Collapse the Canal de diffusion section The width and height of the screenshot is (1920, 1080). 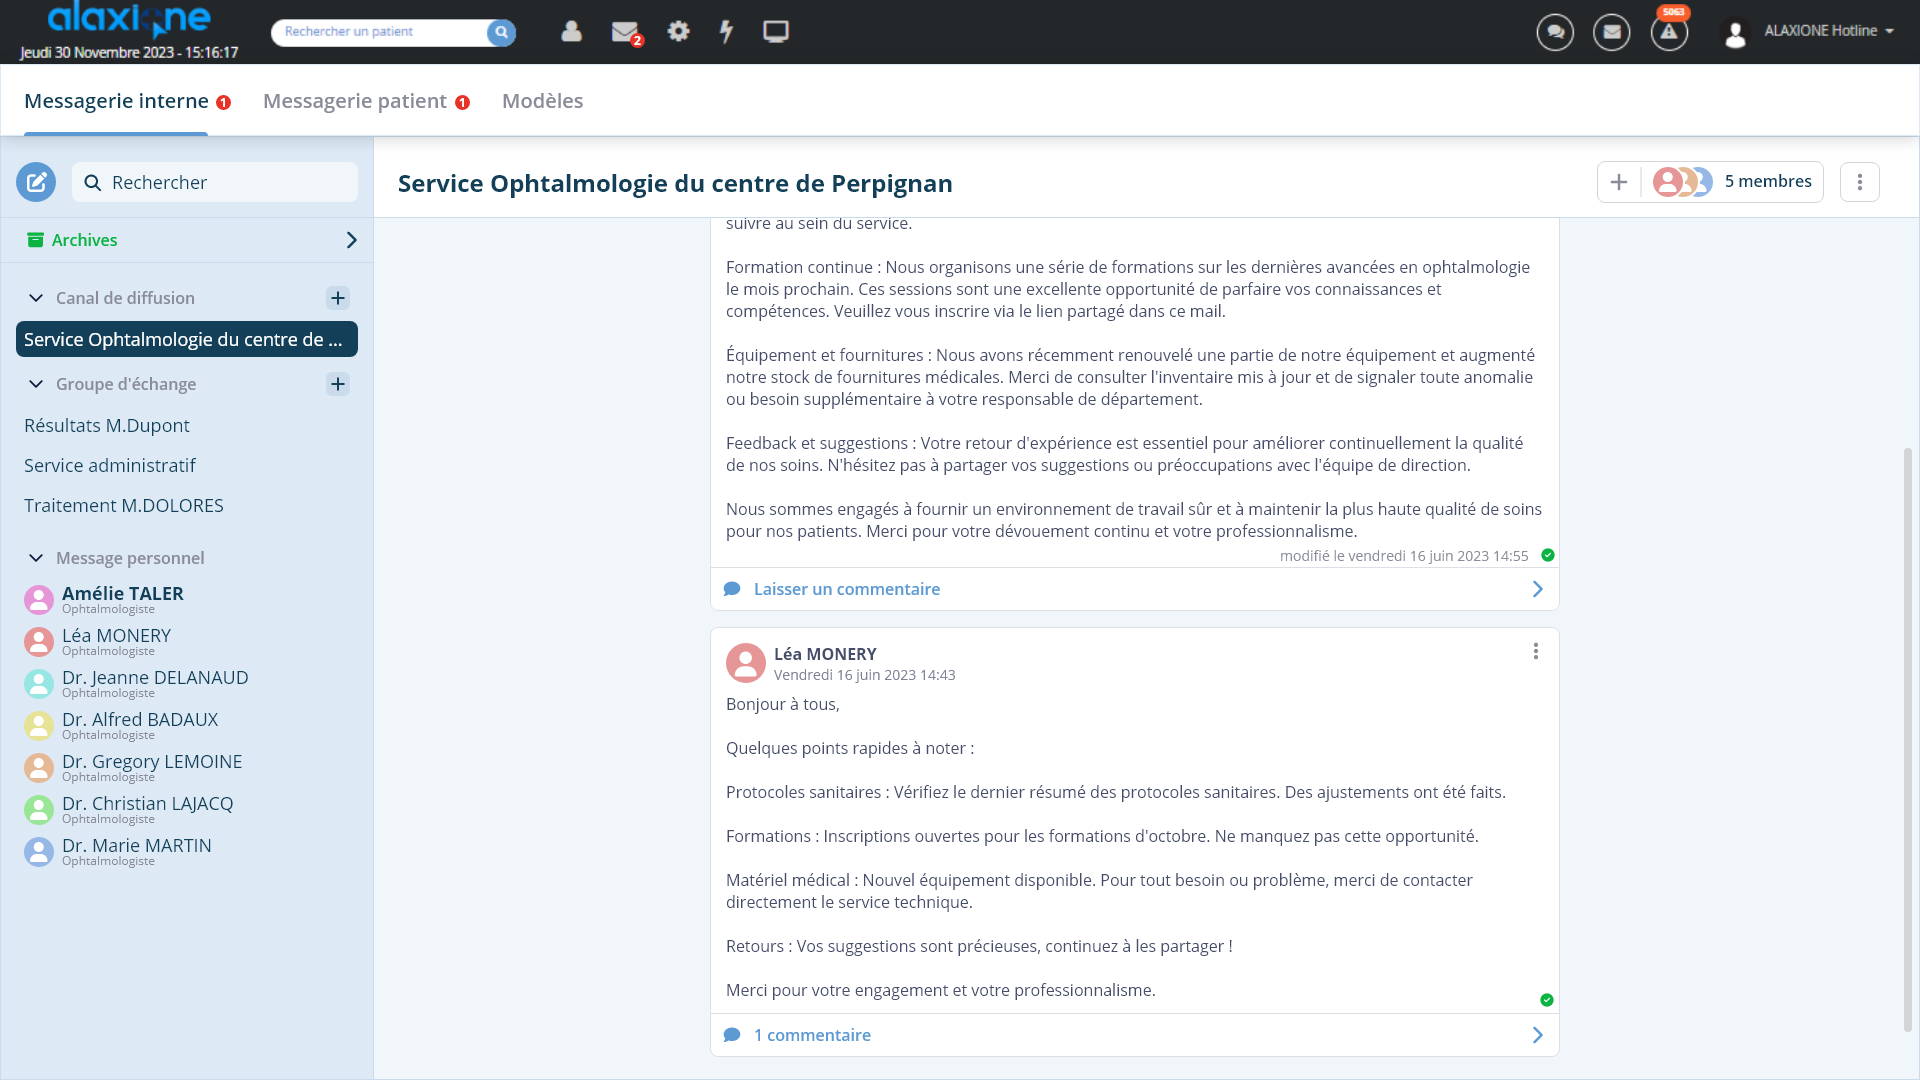coord(36,298)
